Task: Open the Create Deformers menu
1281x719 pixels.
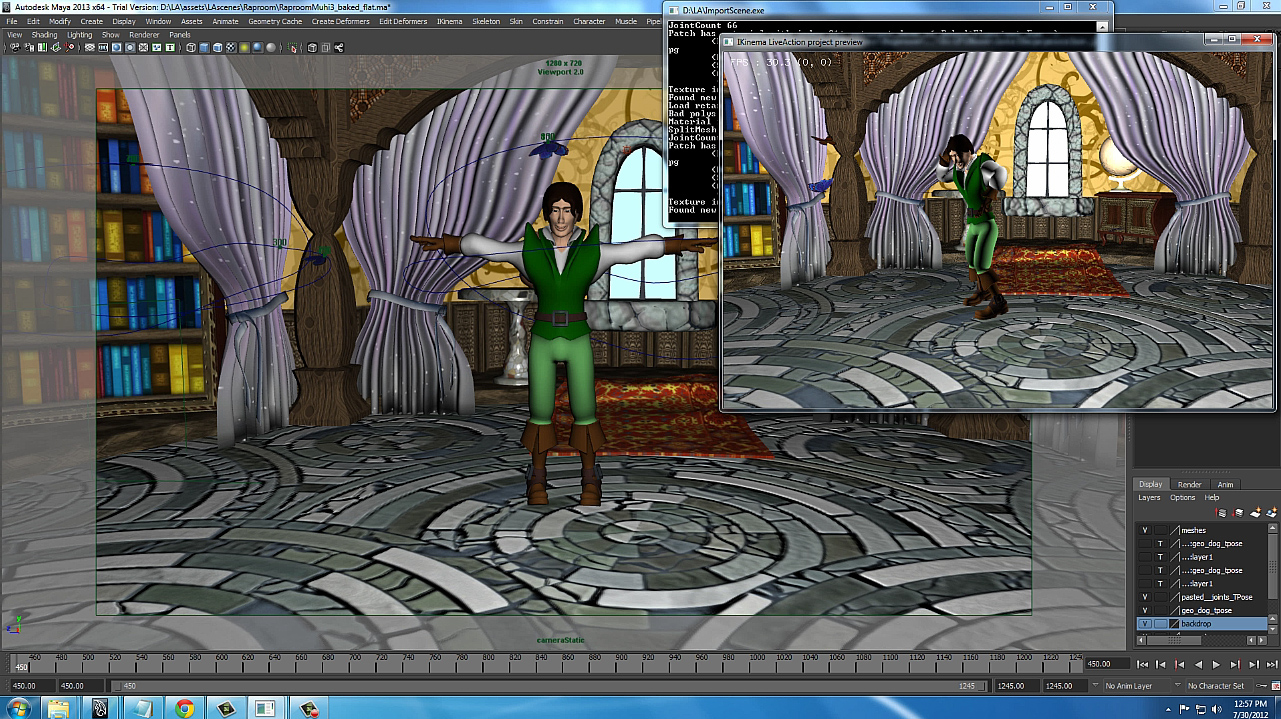Action: click(x=341, y=21)
